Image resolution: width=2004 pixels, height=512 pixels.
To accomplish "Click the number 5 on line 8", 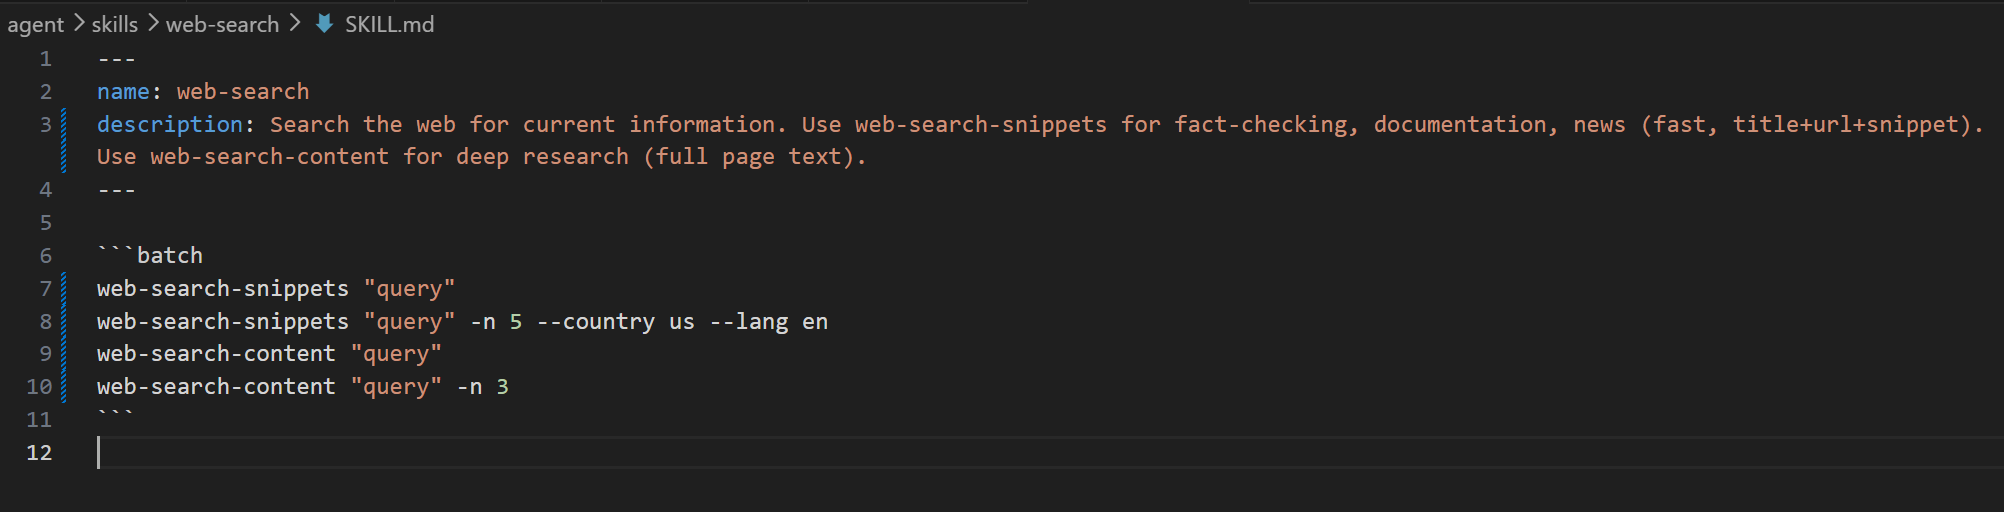I will (516, 322).
